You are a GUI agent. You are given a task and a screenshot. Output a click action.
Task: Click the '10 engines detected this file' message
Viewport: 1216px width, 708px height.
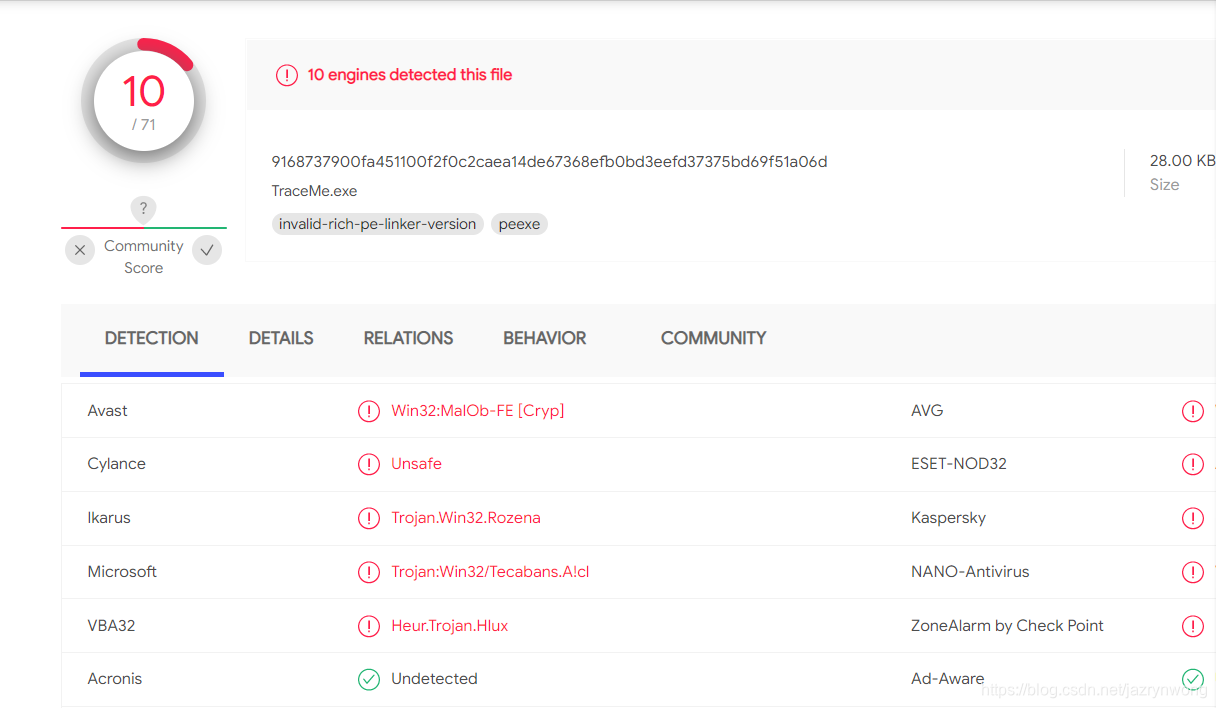(410, 75)
